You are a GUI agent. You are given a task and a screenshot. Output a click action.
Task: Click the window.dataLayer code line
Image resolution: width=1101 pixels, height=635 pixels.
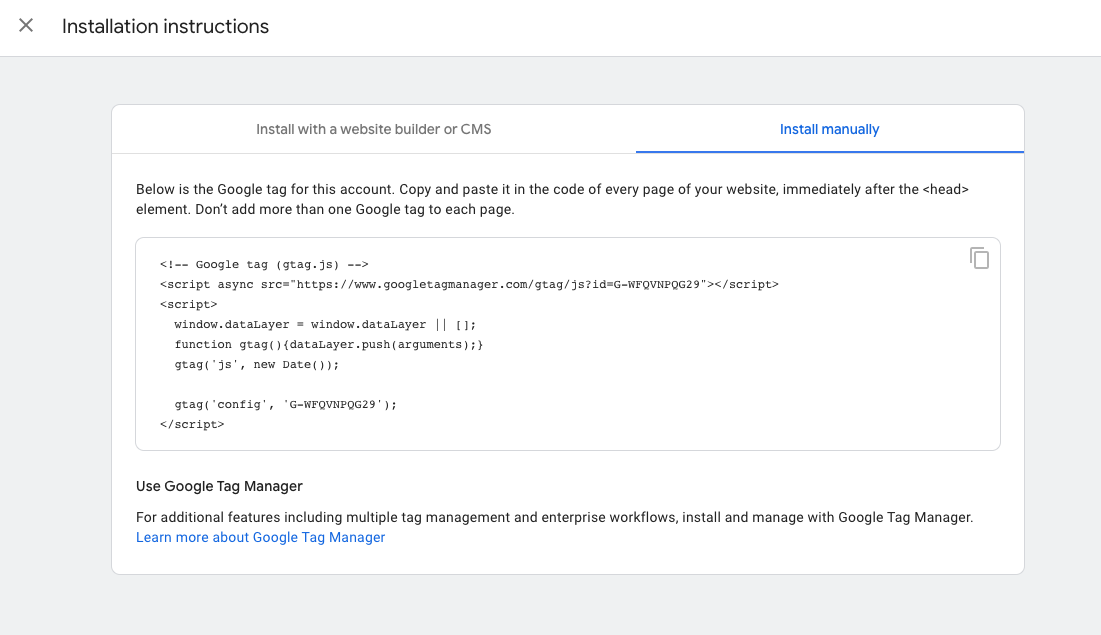[325, 325]
